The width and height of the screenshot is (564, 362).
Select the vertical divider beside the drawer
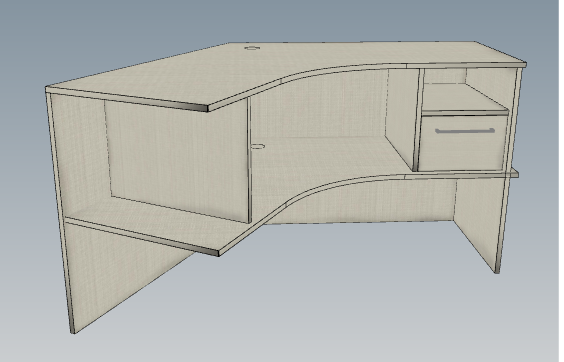(419, 119)
